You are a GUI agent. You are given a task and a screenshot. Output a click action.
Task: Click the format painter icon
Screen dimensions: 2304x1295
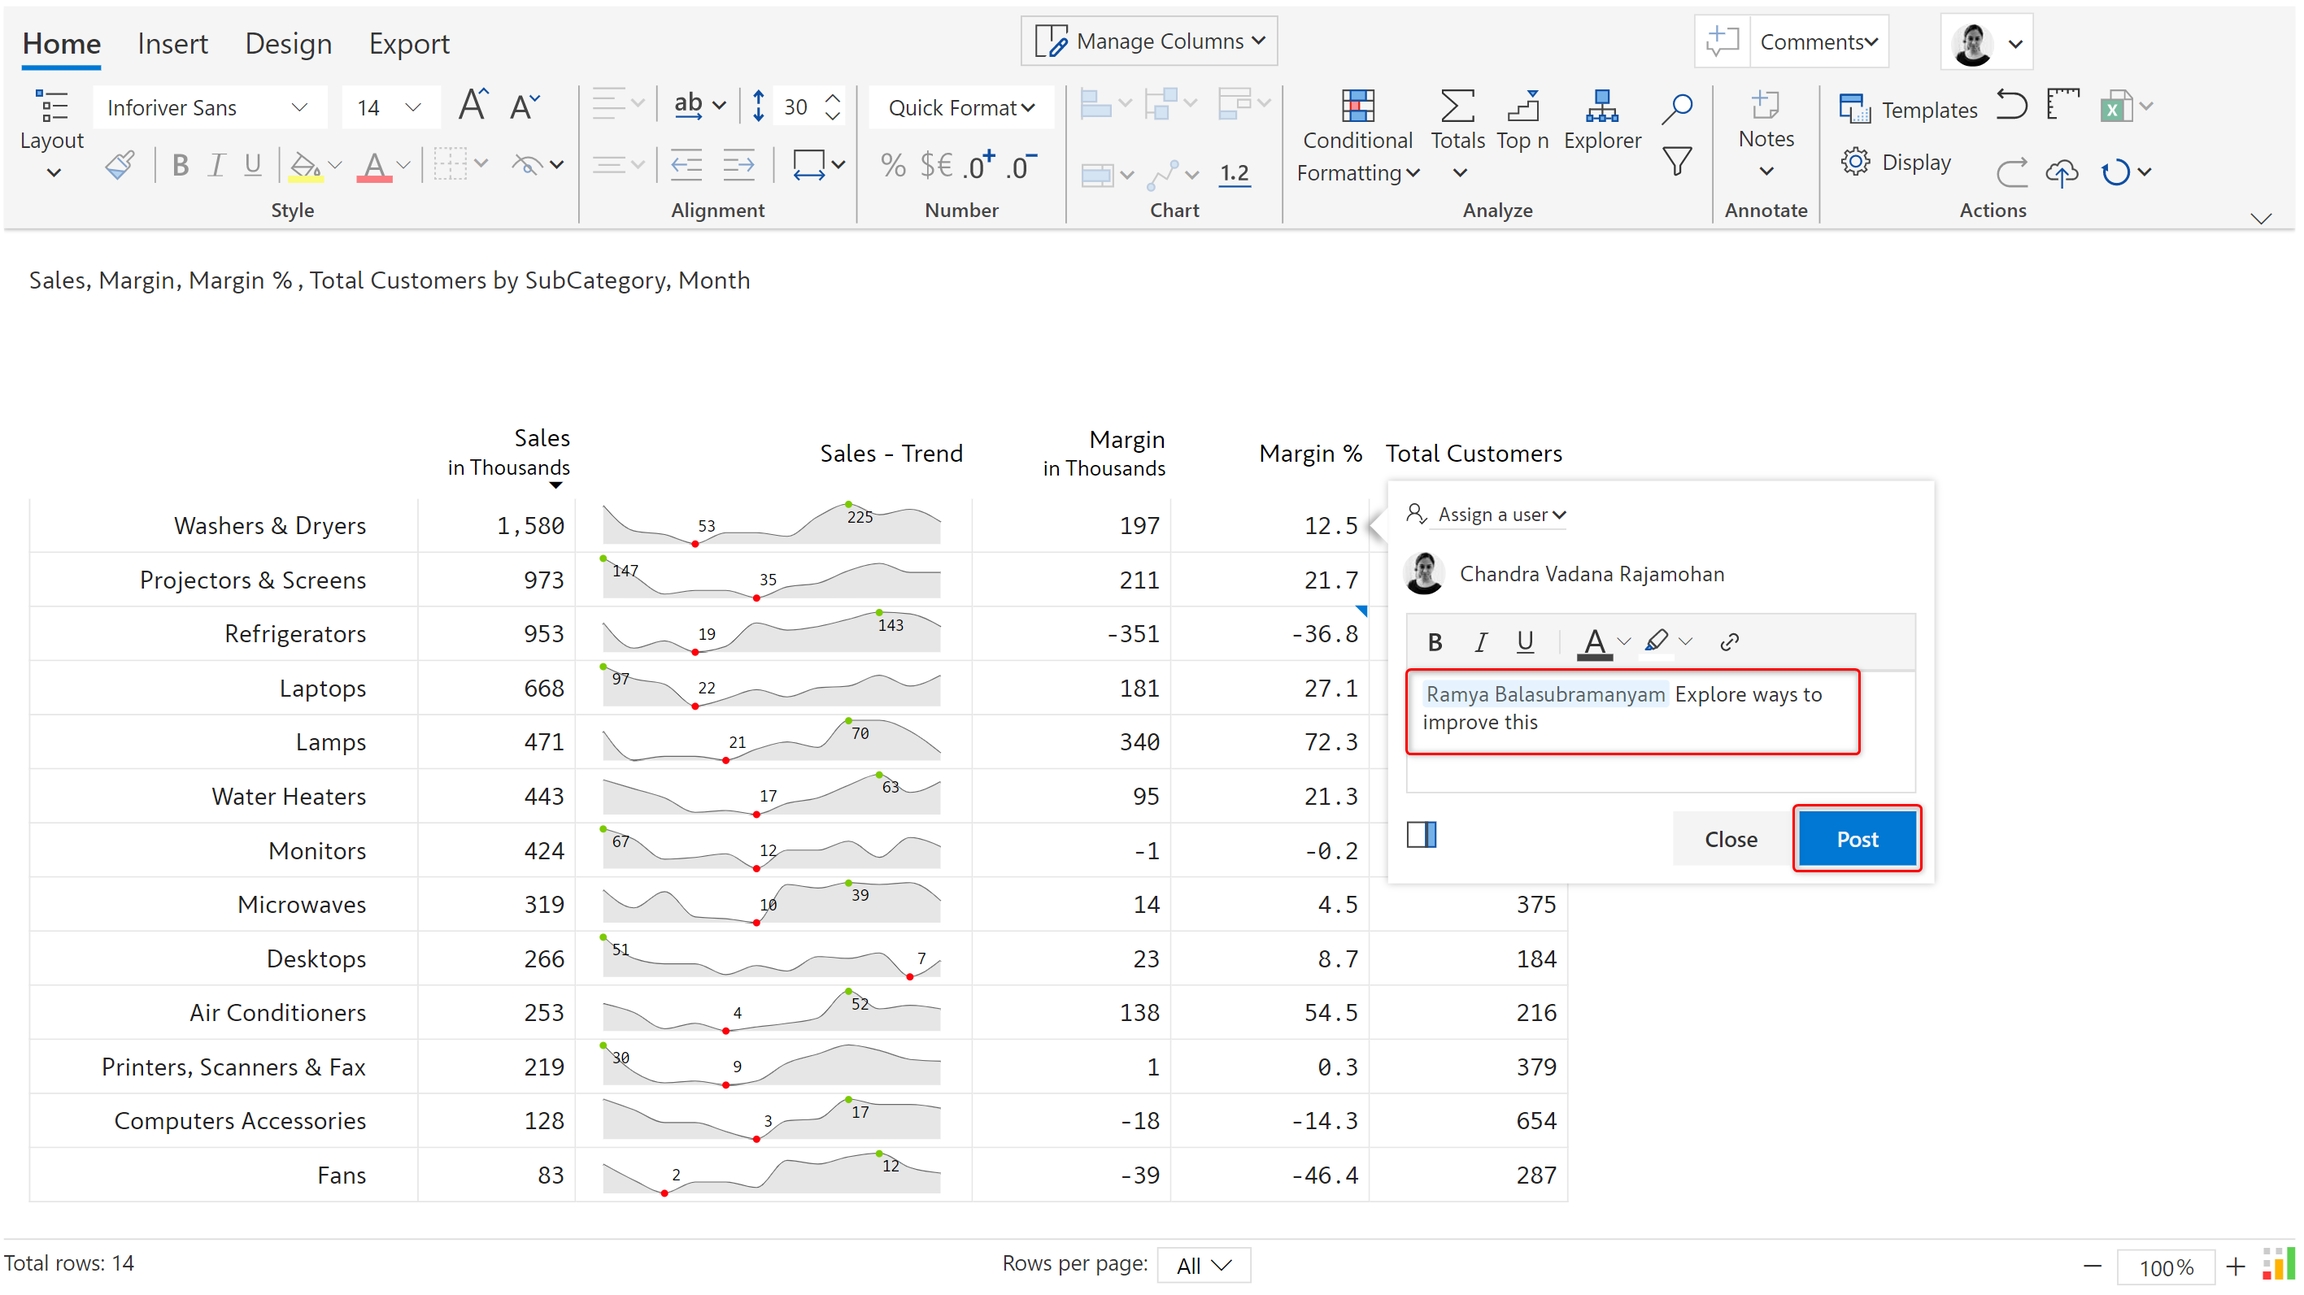click(x=120, y=165)
